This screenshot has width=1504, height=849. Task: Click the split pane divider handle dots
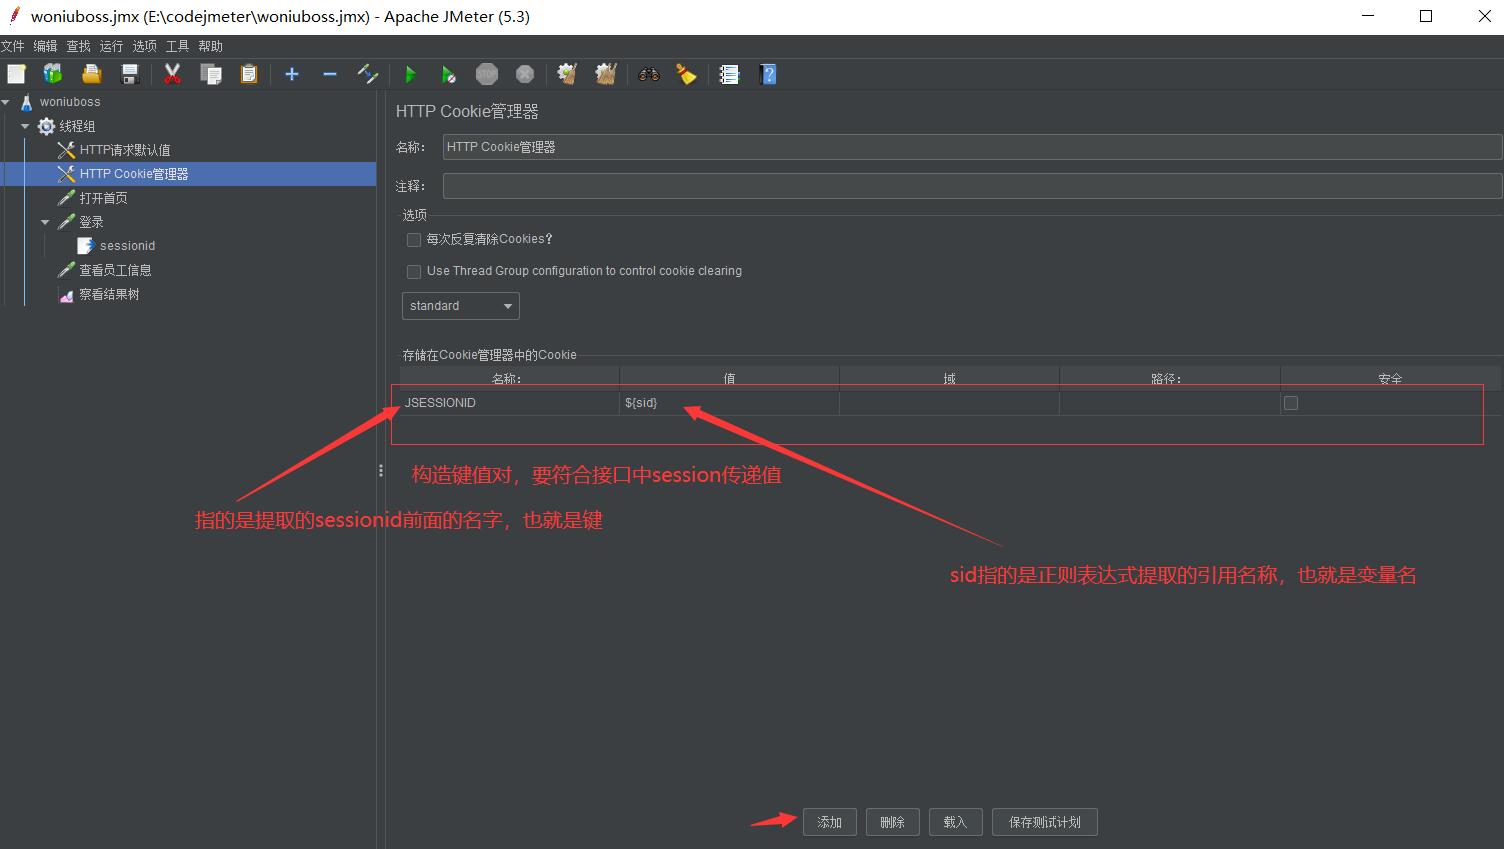click(381, 470)
